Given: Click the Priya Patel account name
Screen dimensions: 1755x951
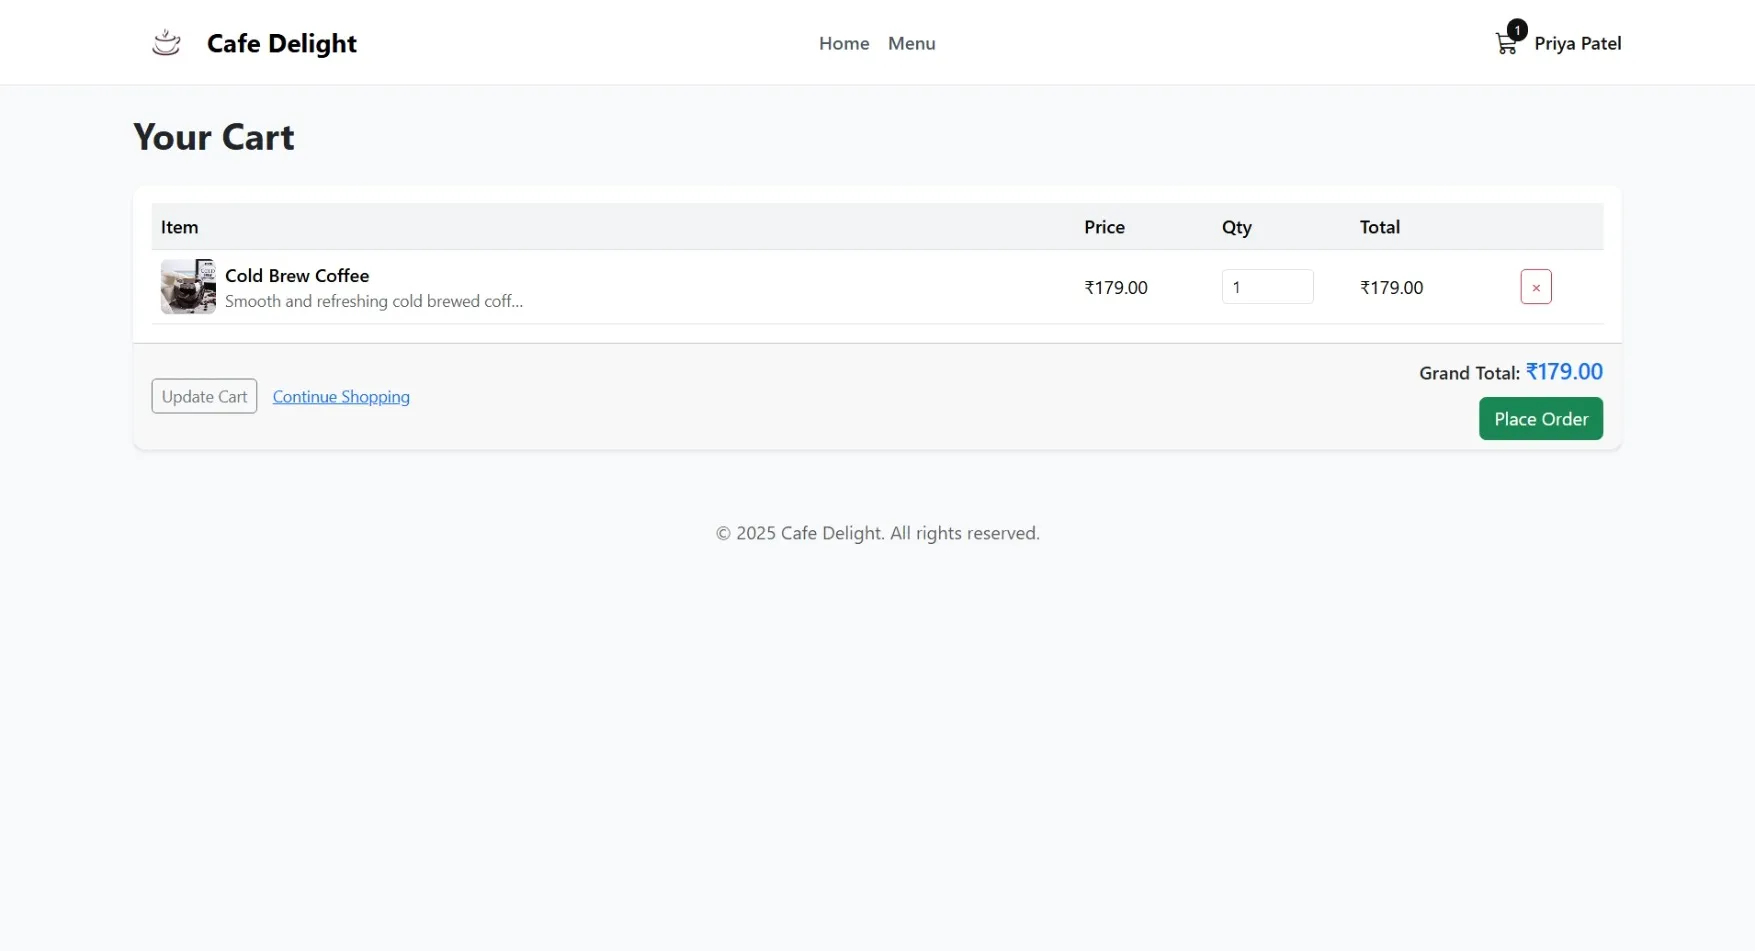Looking at the screenshot, I should click(x=1578, y=43).
